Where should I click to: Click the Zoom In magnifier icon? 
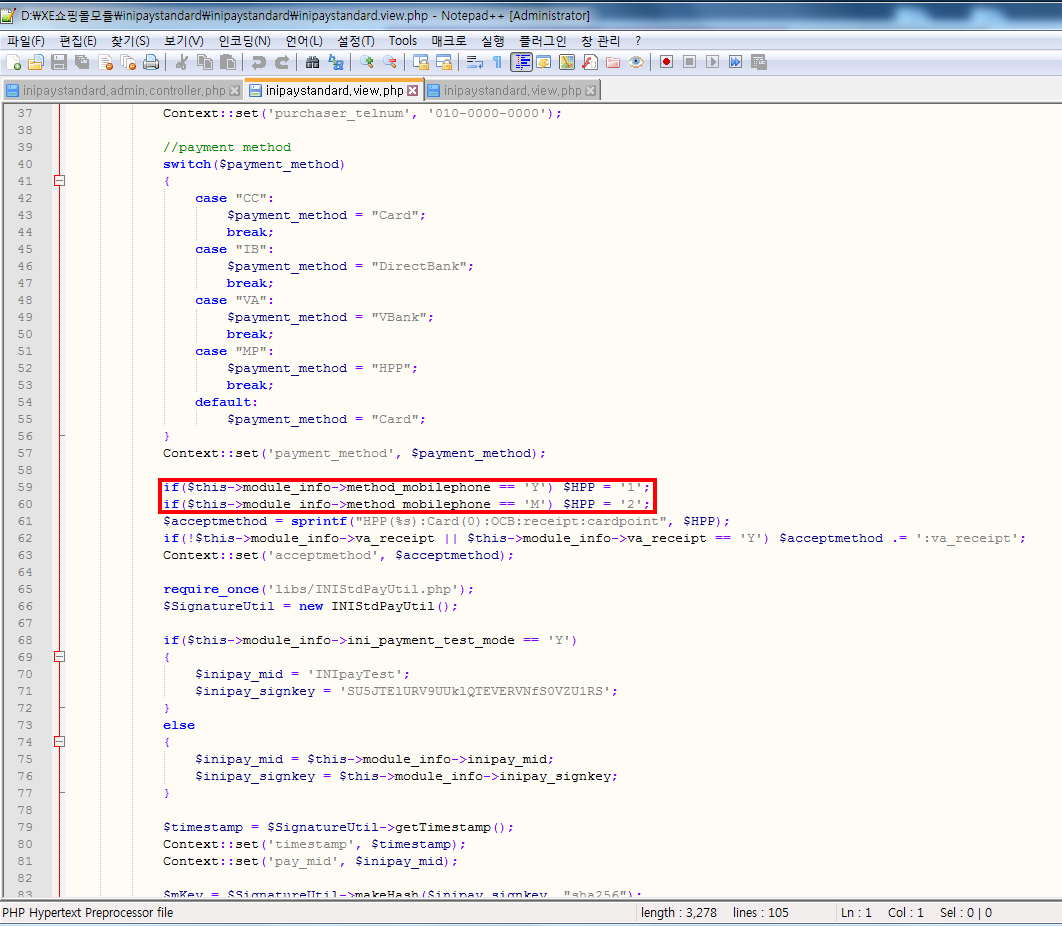(366, 62)
